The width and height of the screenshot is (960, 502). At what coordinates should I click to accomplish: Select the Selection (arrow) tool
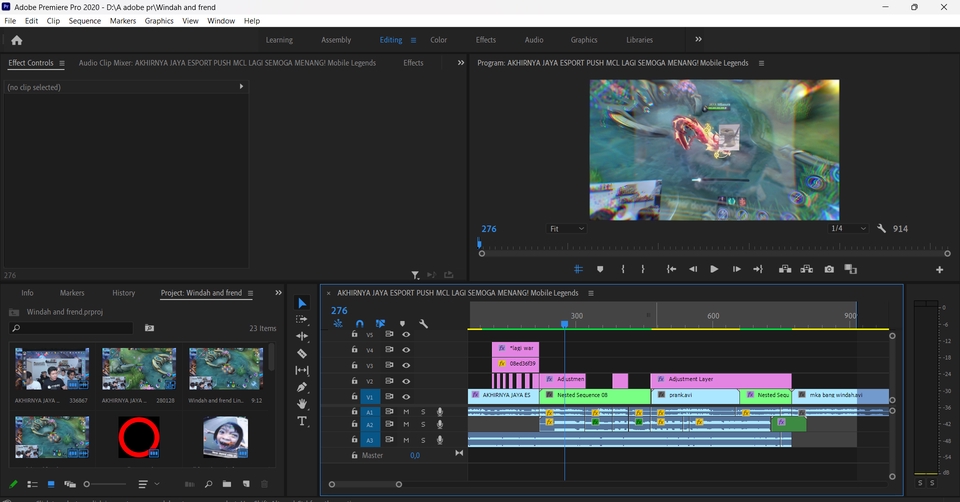(x=302, y=303)
